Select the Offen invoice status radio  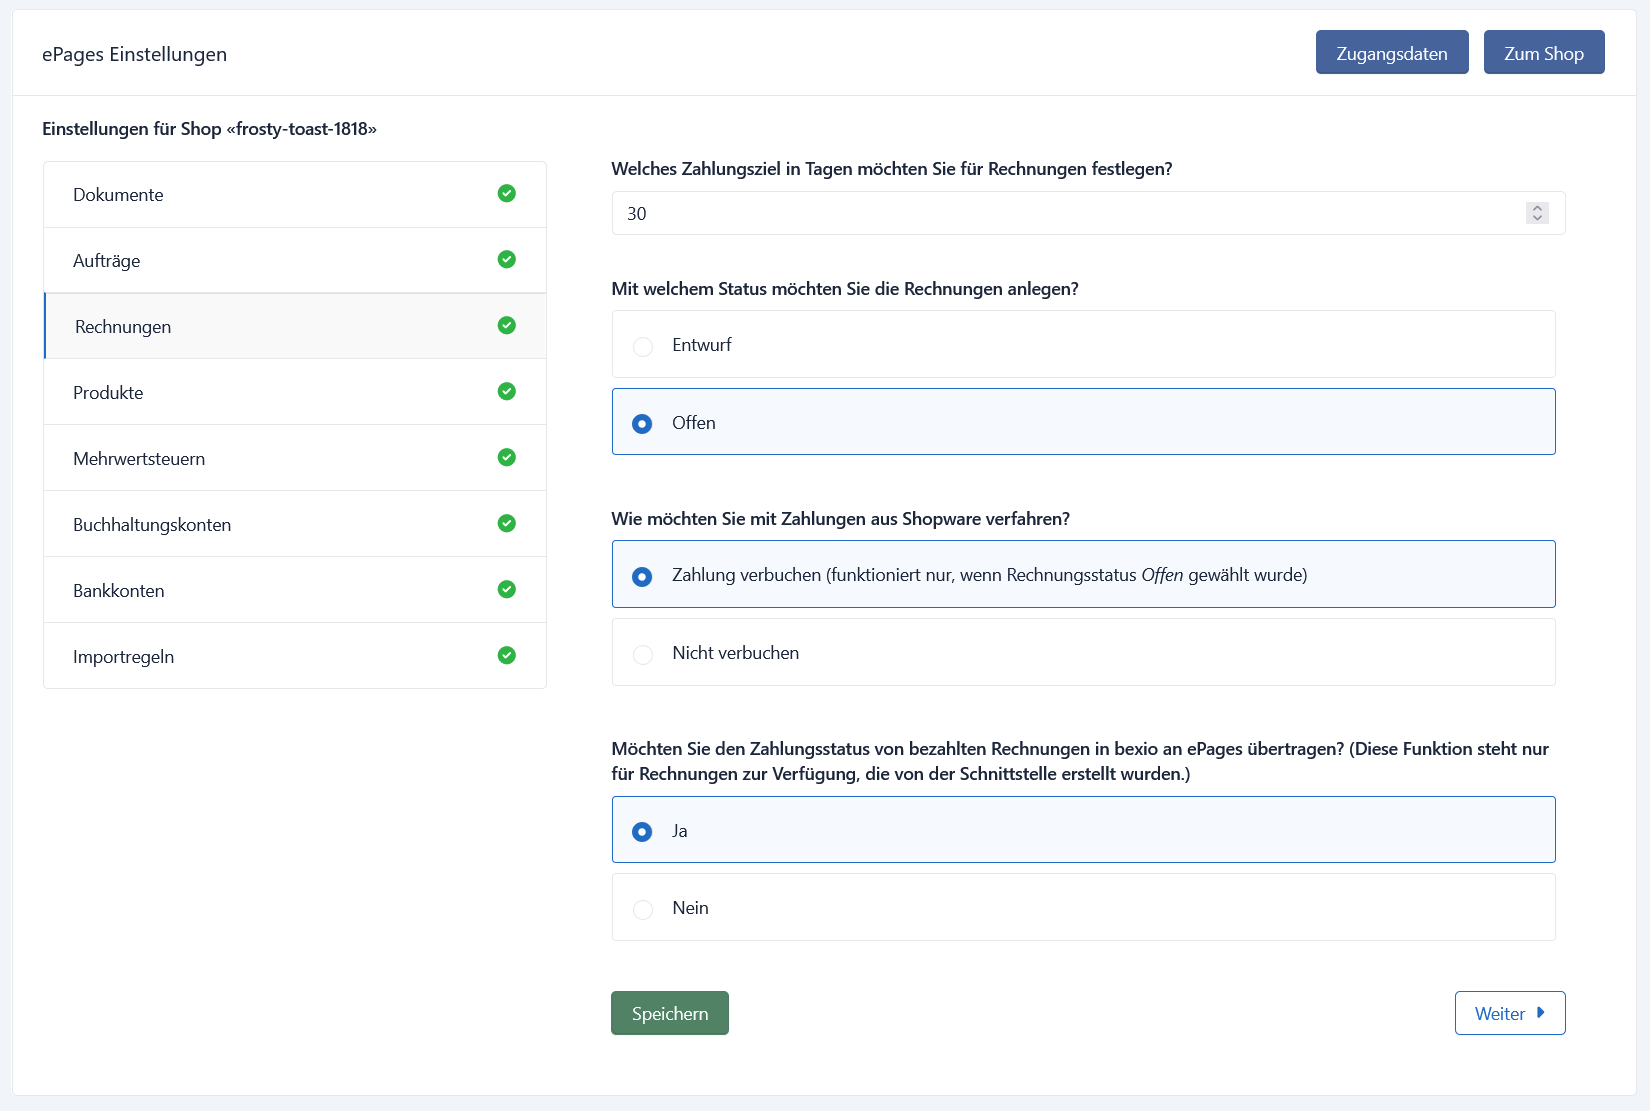point(642,424)
